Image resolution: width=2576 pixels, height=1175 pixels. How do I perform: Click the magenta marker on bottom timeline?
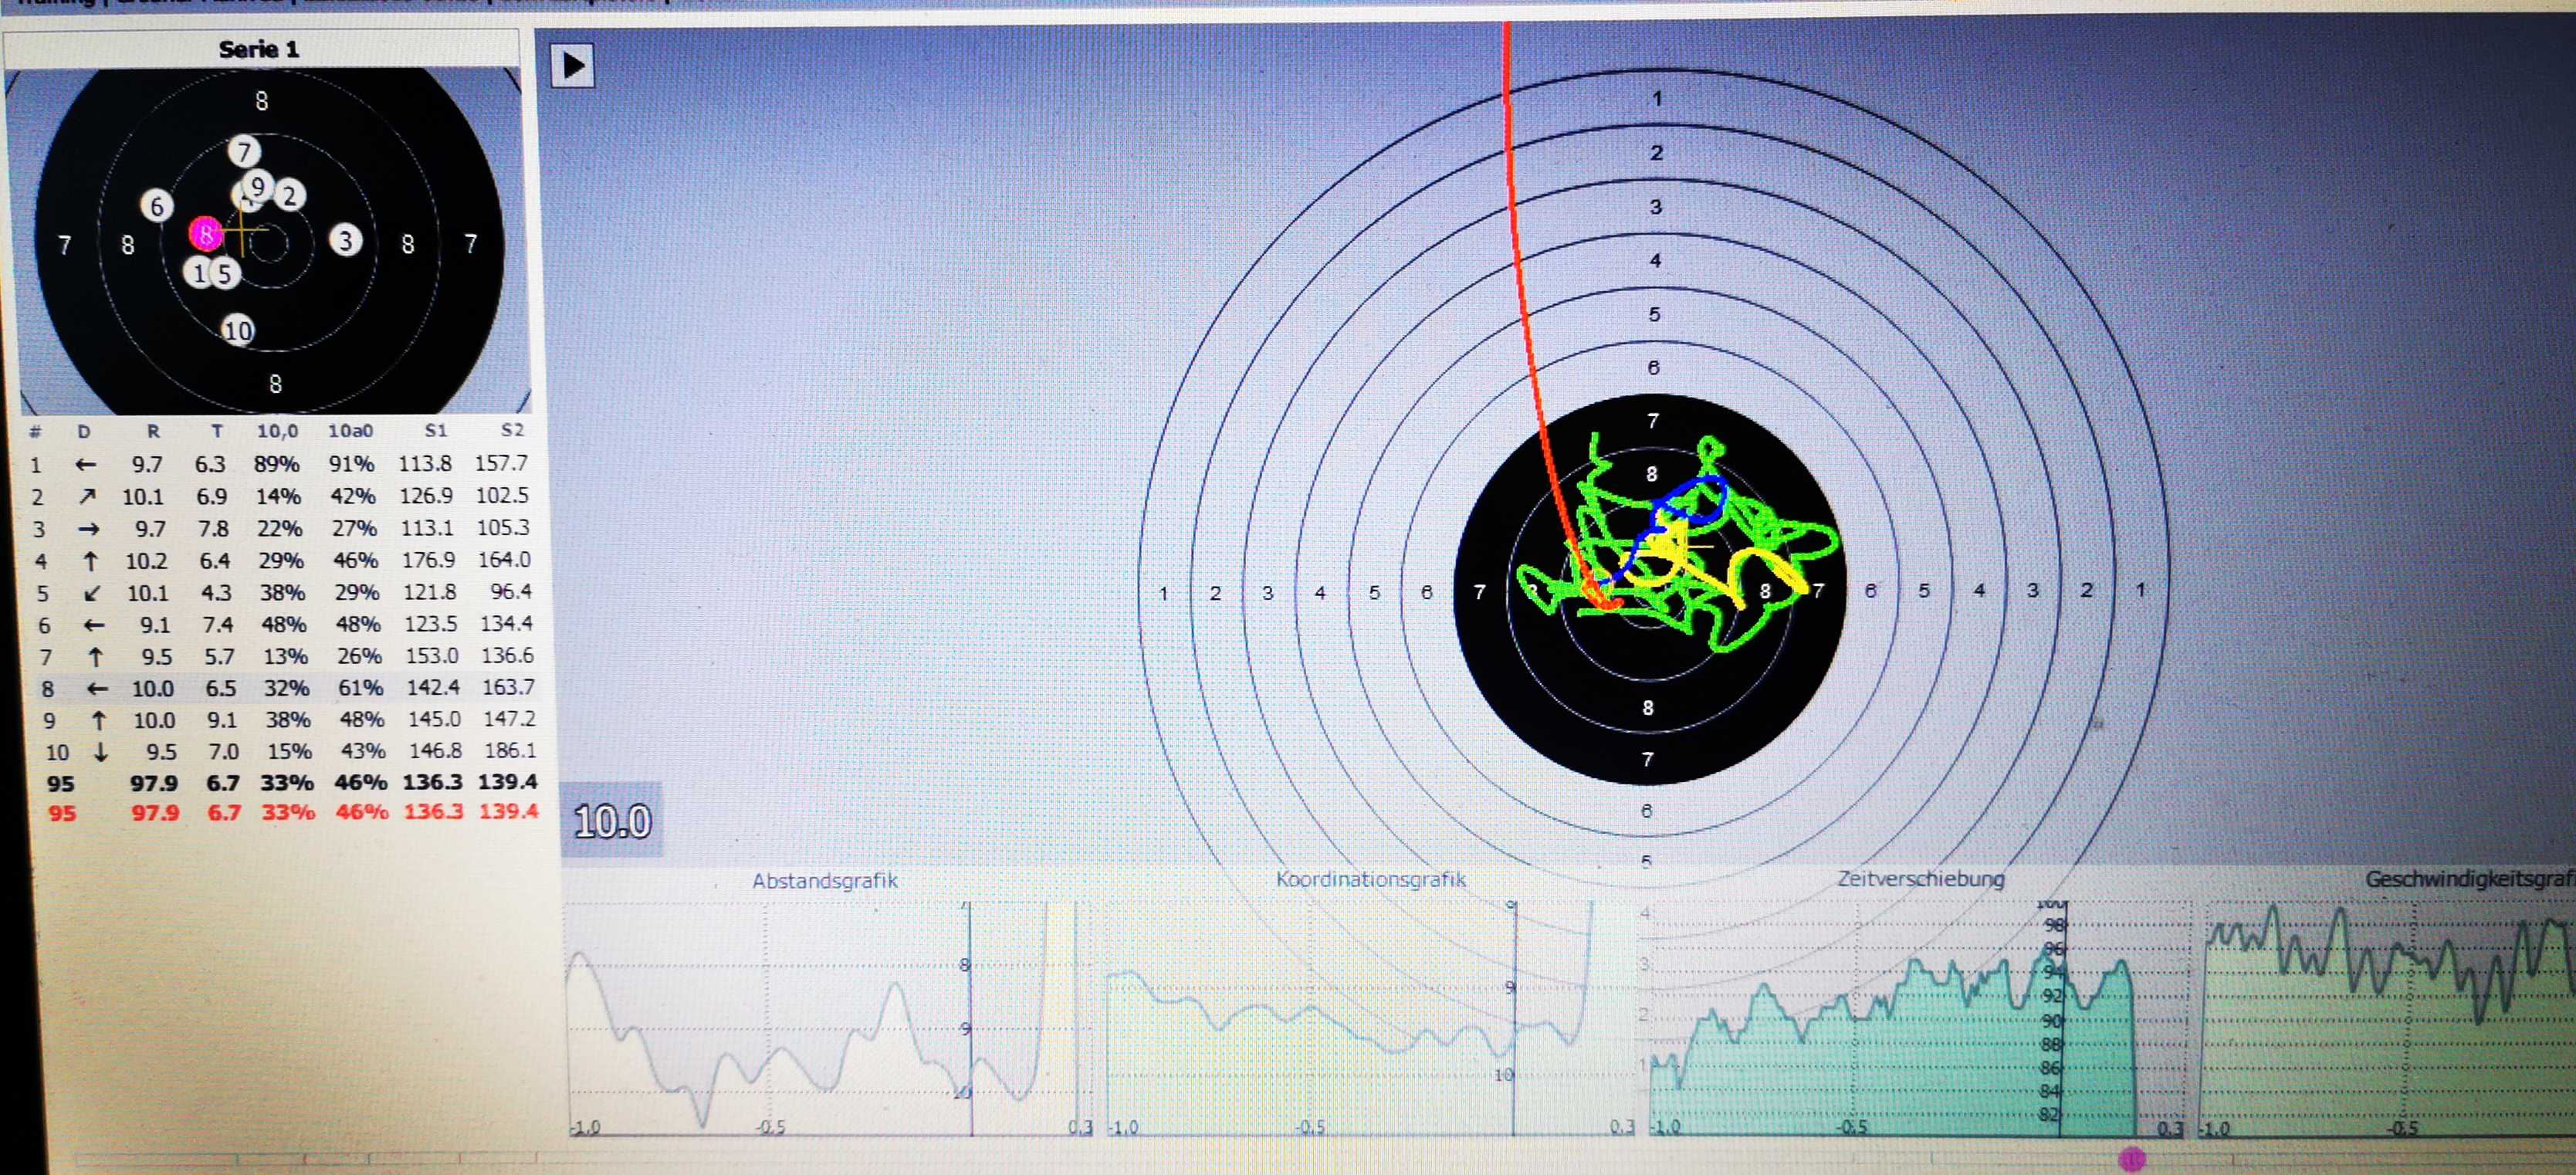[x=2131, y=1159]
